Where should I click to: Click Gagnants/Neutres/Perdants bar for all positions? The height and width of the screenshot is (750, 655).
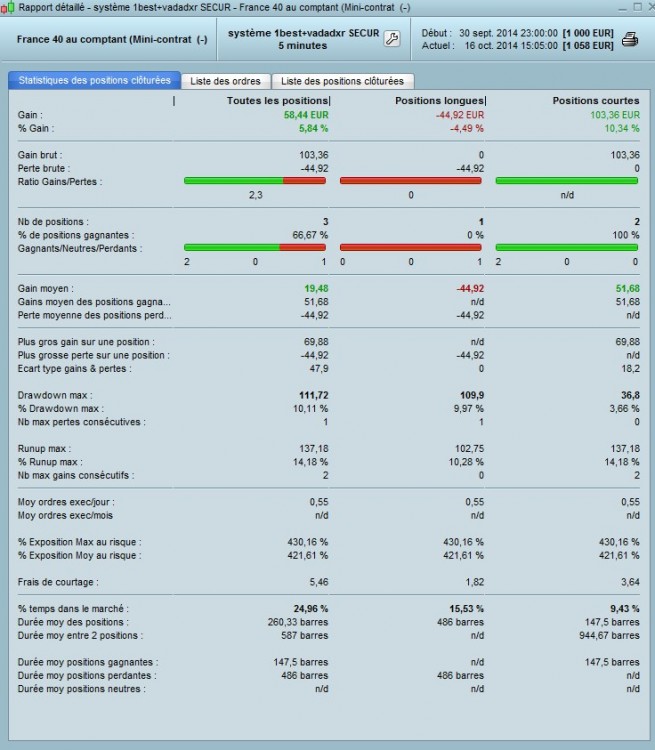coord(255,248)
